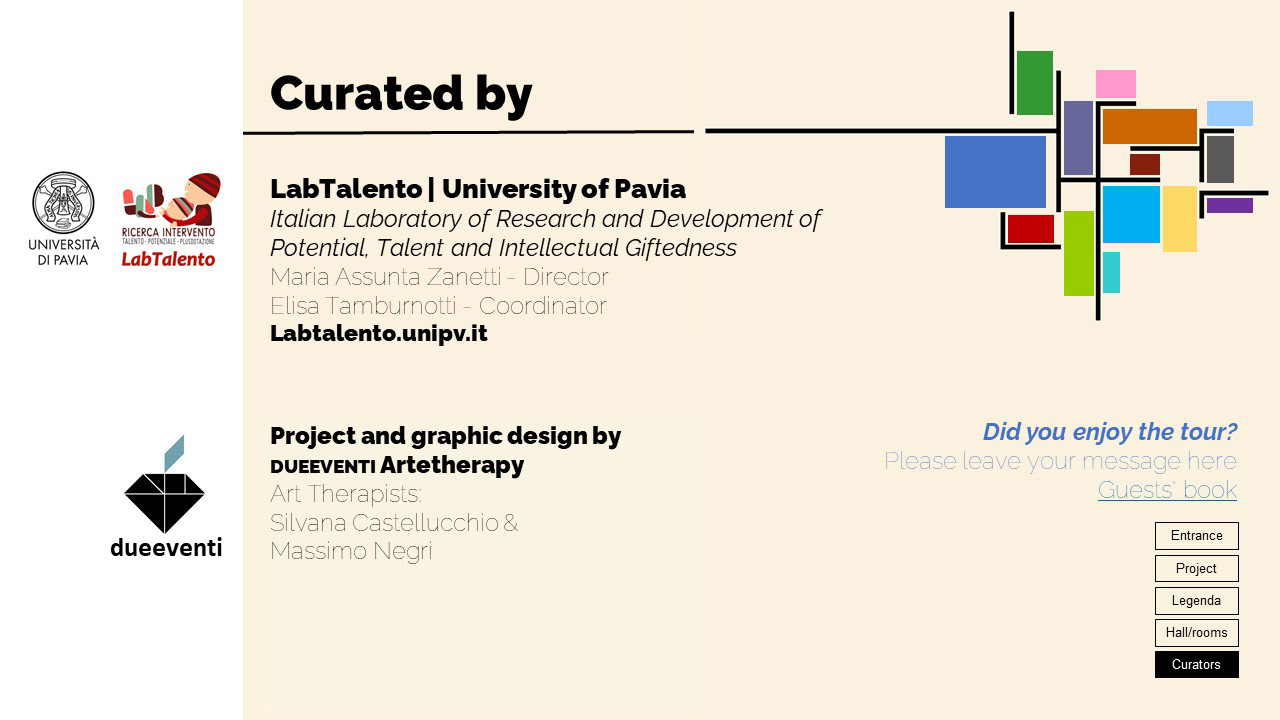Click the small purple bar in artwork
This screenshot has height=720, width=1280.
(1229, 205)
